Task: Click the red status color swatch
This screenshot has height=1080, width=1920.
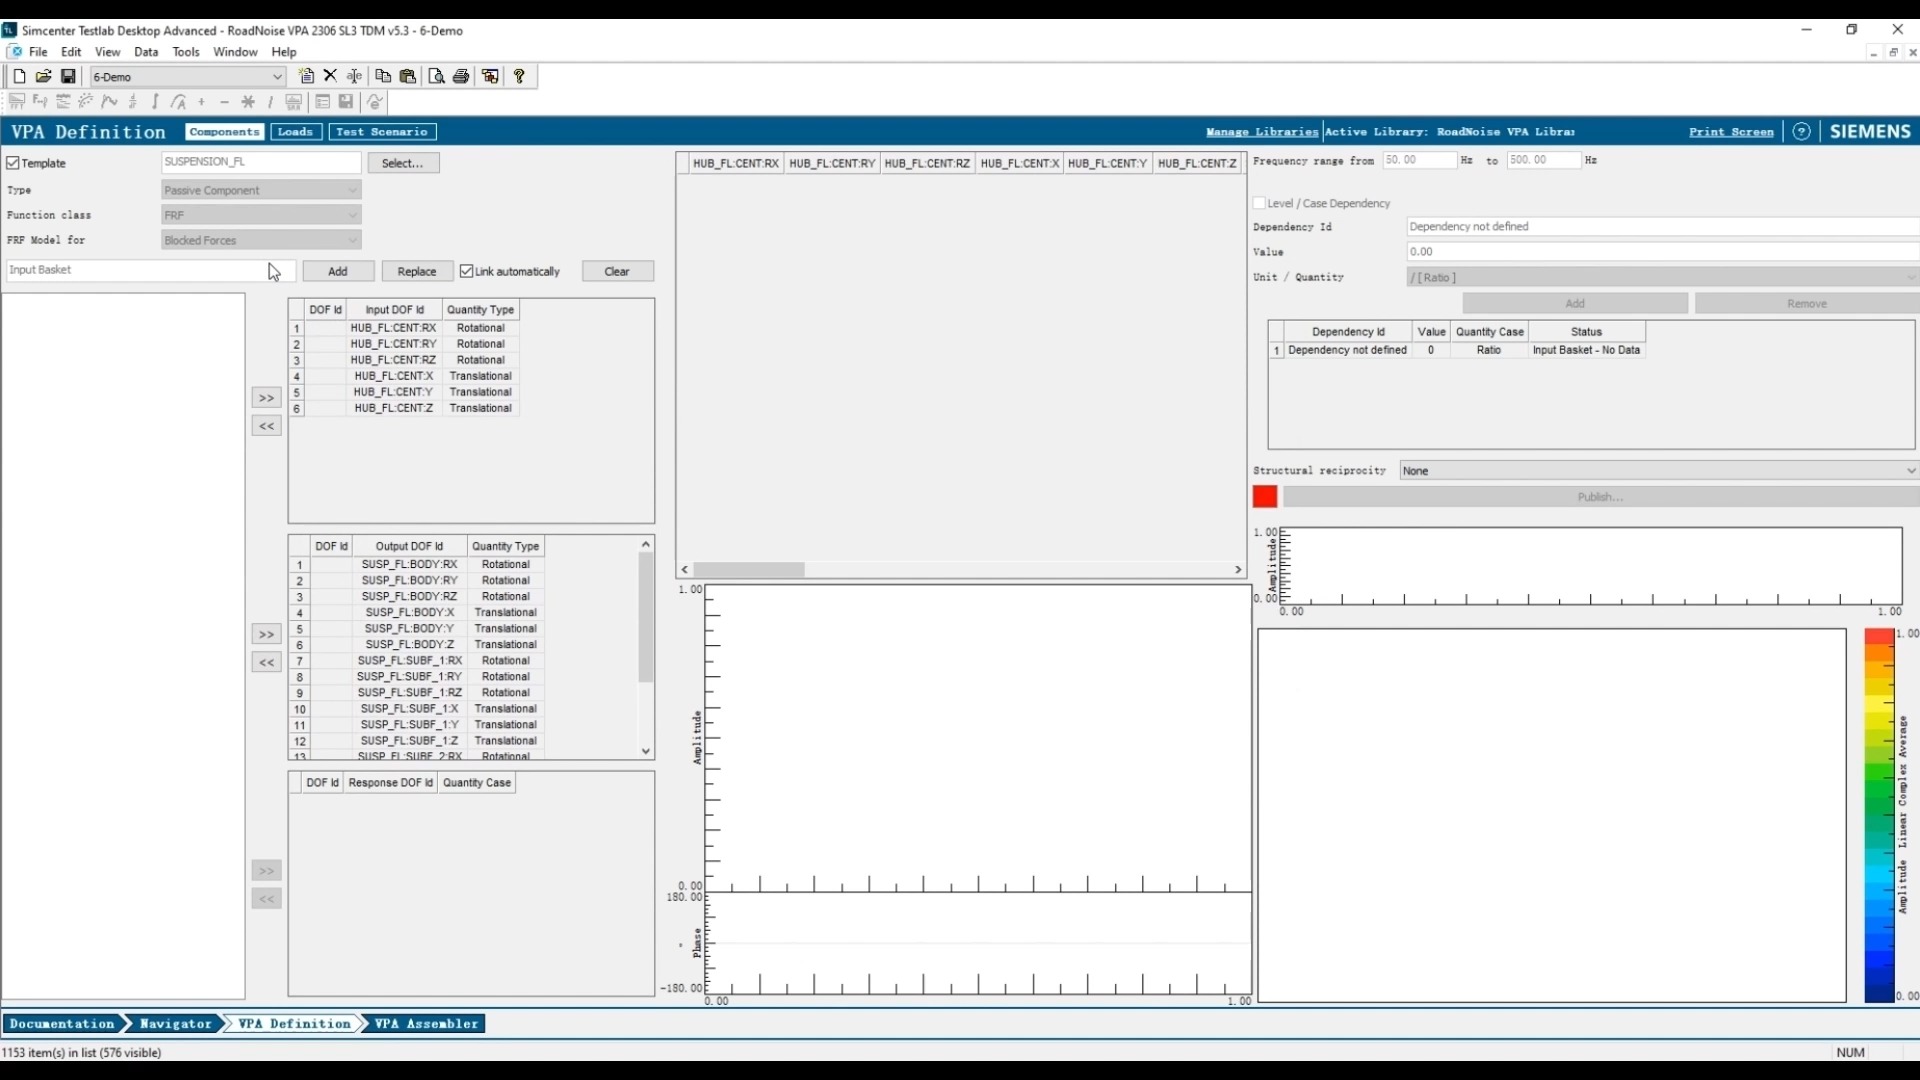Action: 1264,496
